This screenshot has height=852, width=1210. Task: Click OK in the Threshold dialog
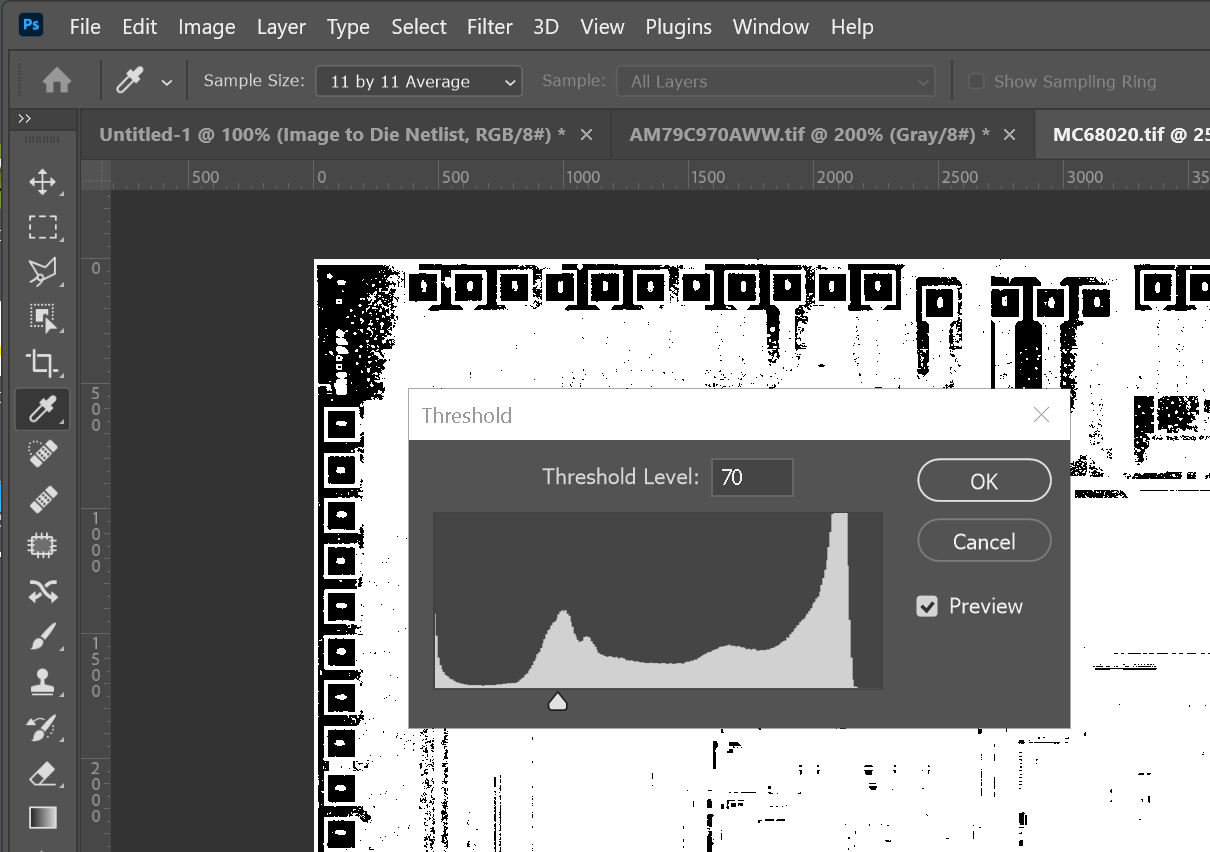point(984,481)
